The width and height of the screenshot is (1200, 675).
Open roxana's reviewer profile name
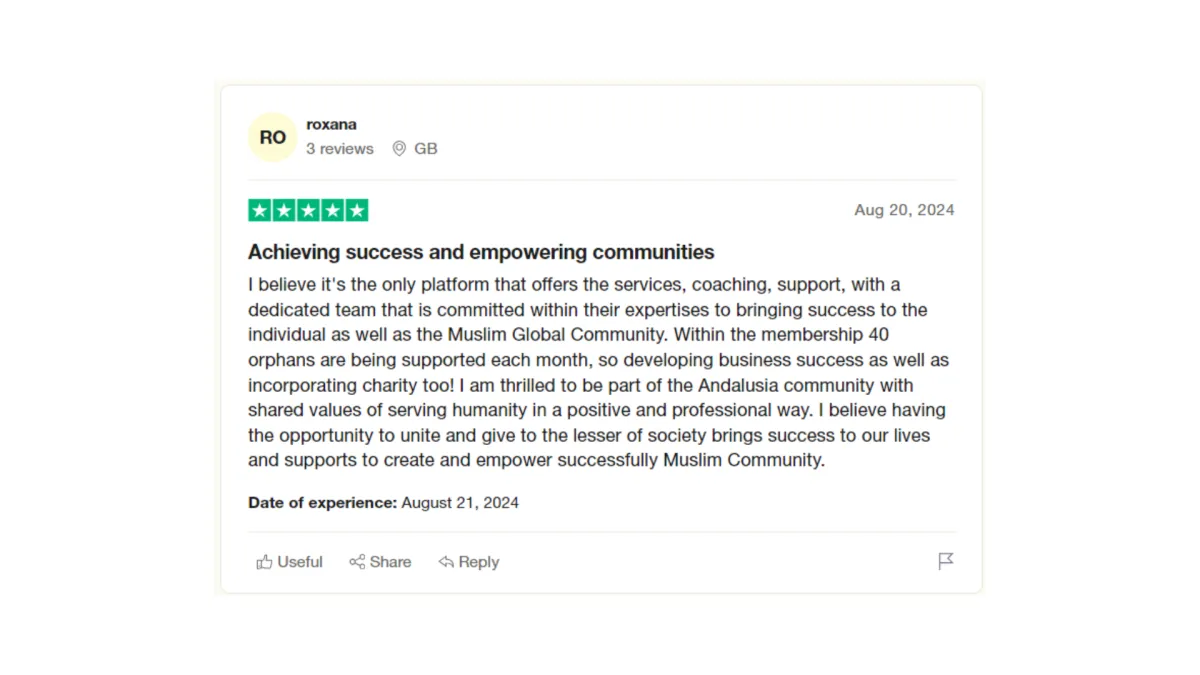331,125
